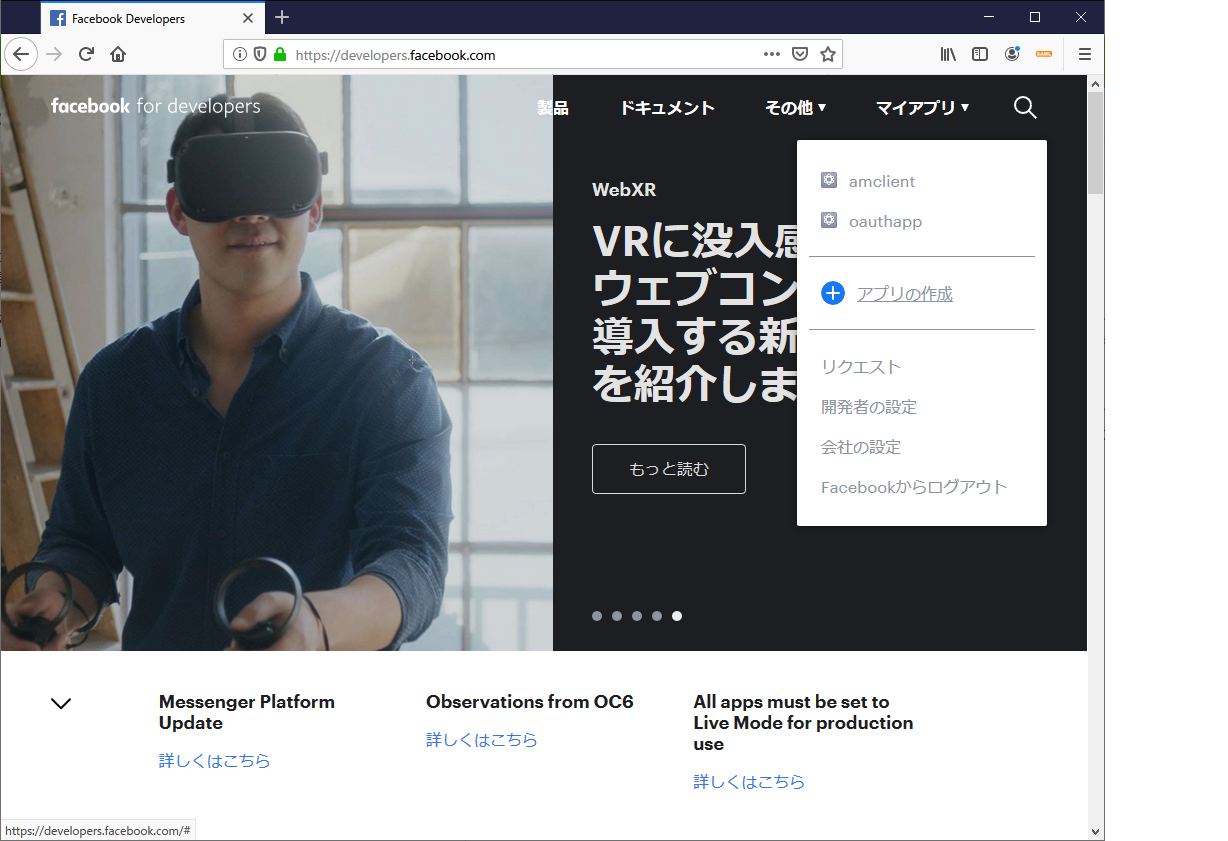The width and height of the screenshot is (1228, 841).
Task: Choose Facebookからログアウト
Action: [x=914, y=487]
